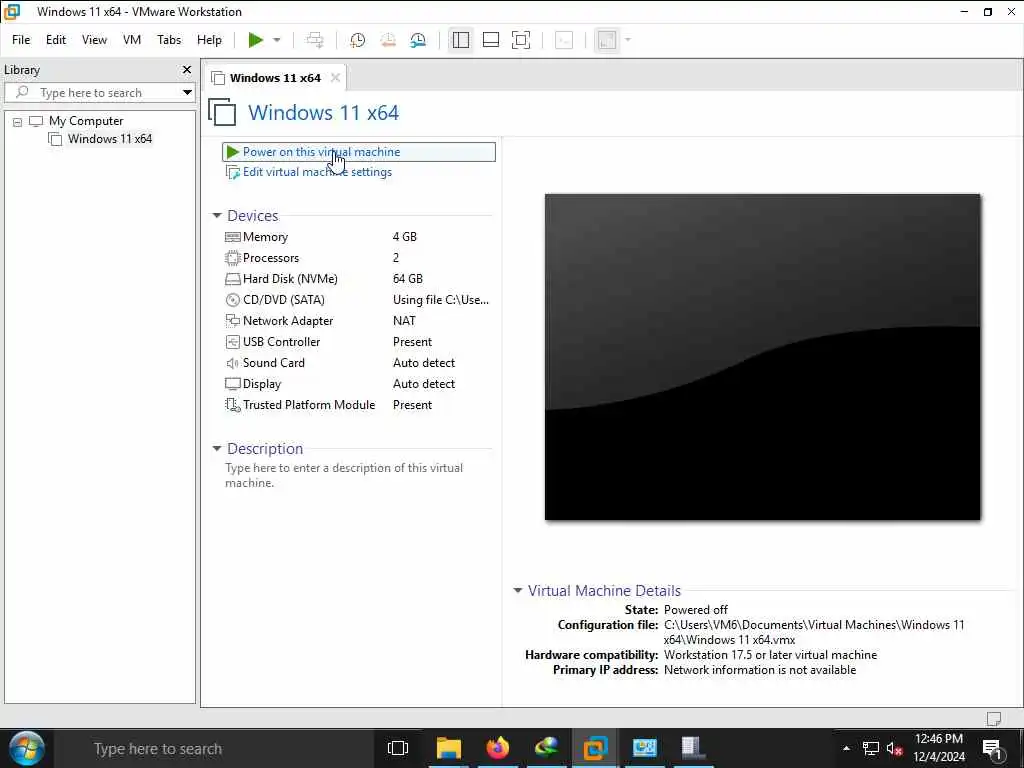
Task: Switch to the Windows 11 x64 tab
Action: [275, 78]
